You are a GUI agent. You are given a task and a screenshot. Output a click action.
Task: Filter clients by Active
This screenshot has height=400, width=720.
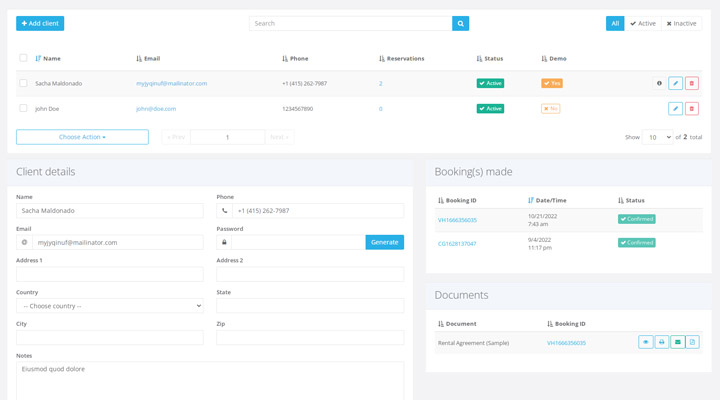click(x=642, y=23)
